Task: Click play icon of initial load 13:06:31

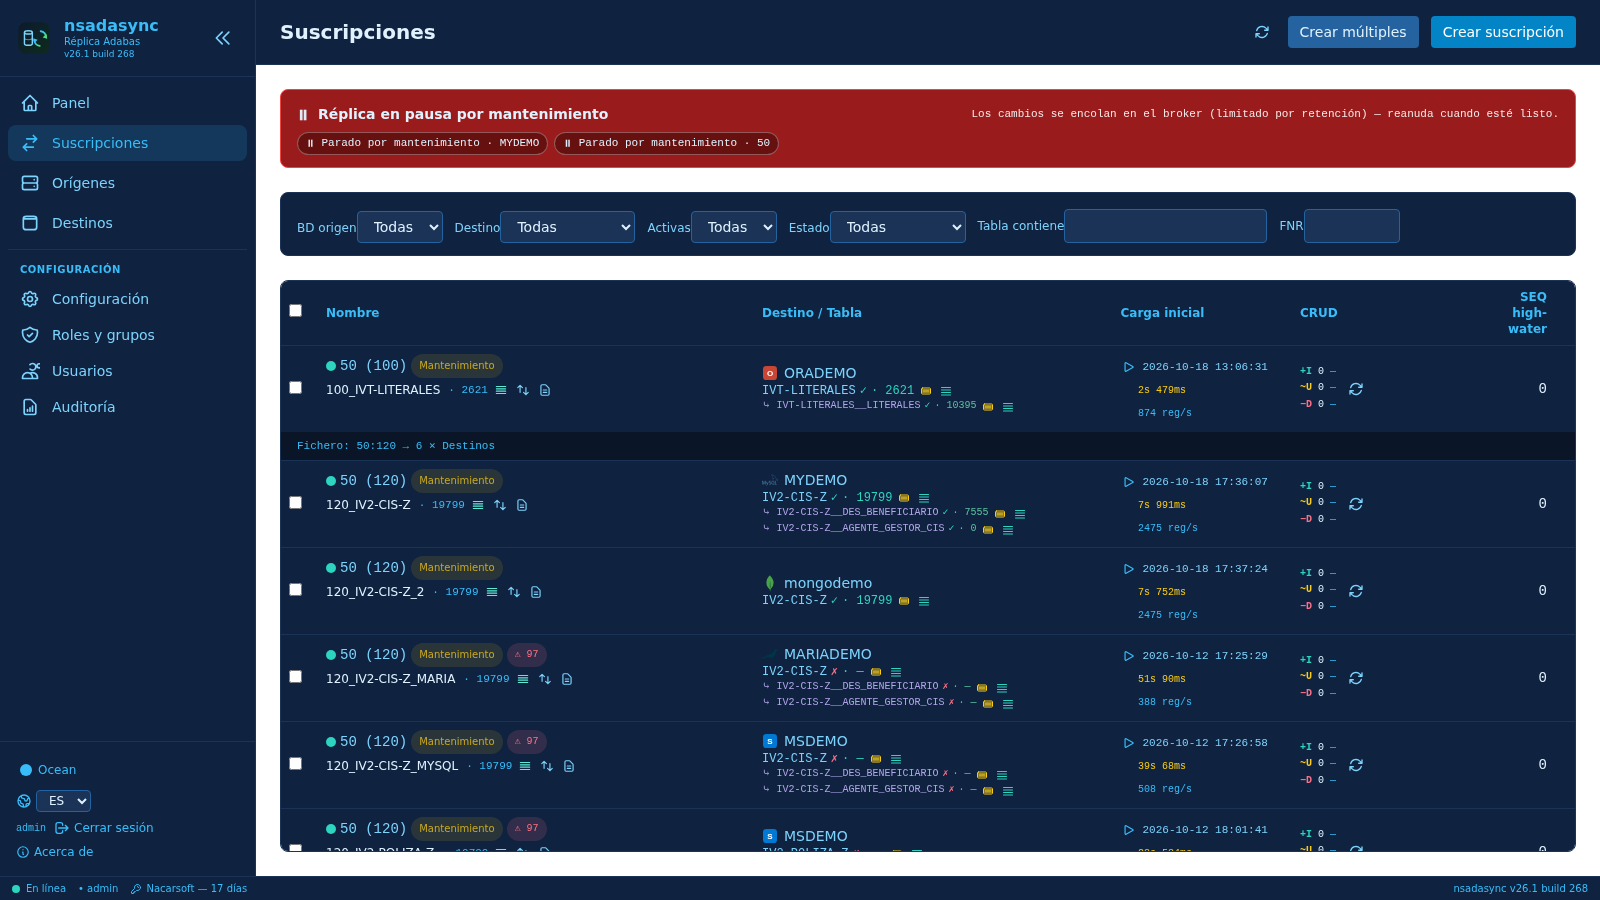Action: pos(1129,367)
